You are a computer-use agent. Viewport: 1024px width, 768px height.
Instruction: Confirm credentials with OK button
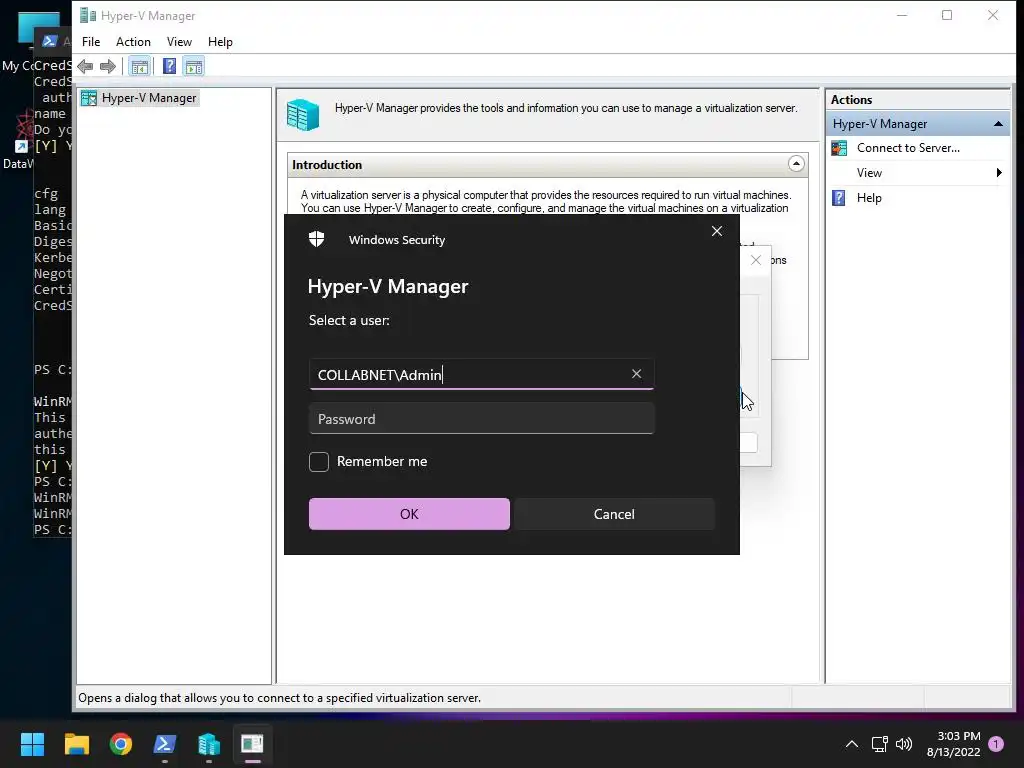pos(409,514)
